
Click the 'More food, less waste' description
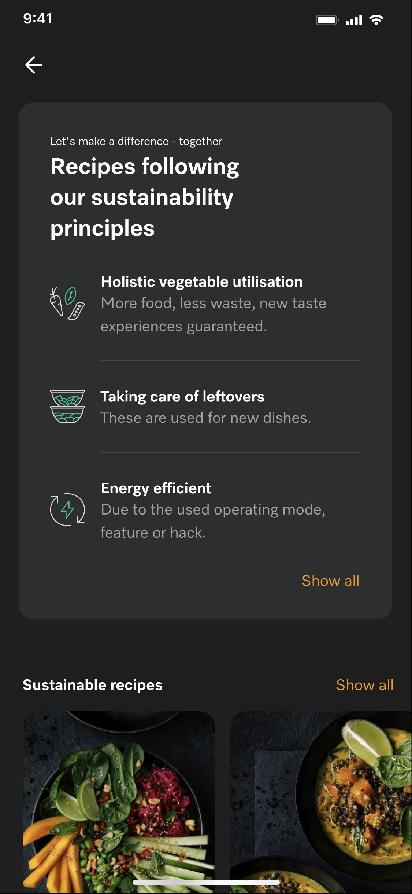[214, 314]
